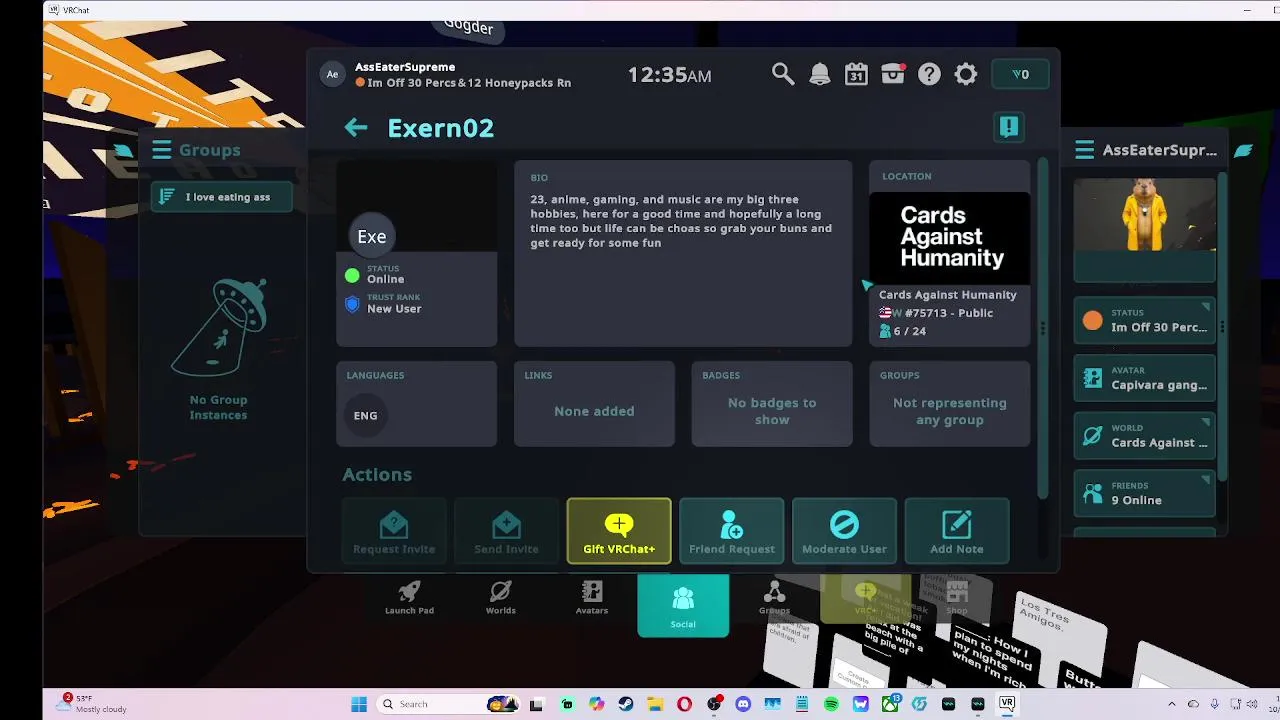
Task: Open Opera browser from the taskbar
Action: tap(684, 704)
